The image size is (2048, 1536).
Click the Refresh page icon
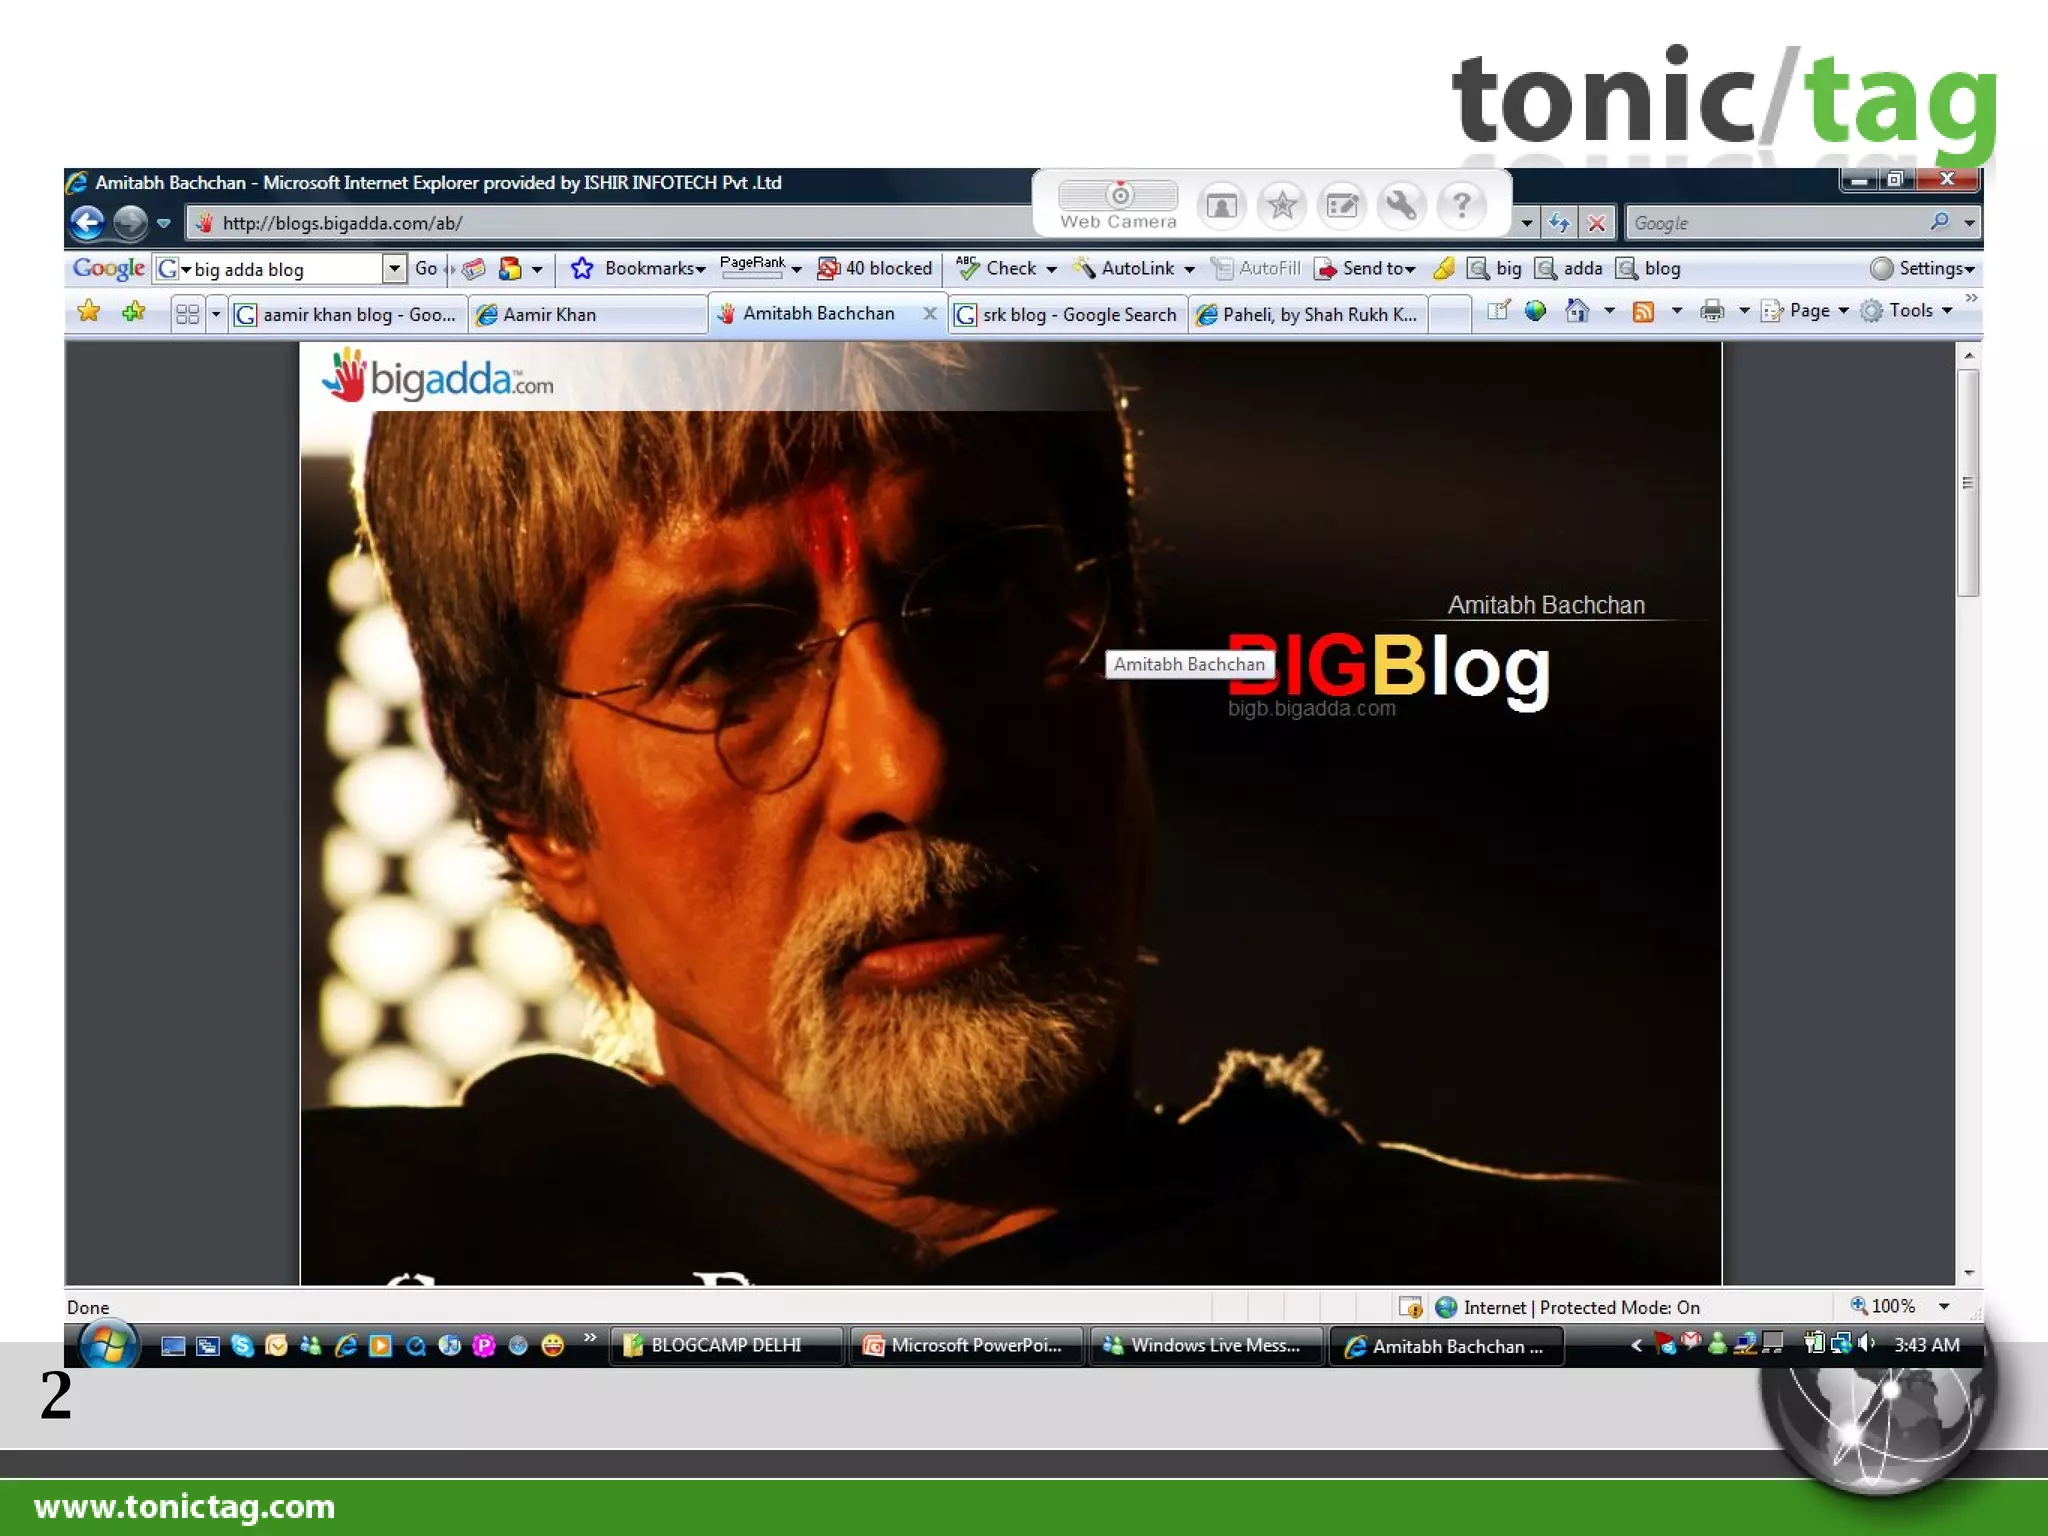(1558, 223)
